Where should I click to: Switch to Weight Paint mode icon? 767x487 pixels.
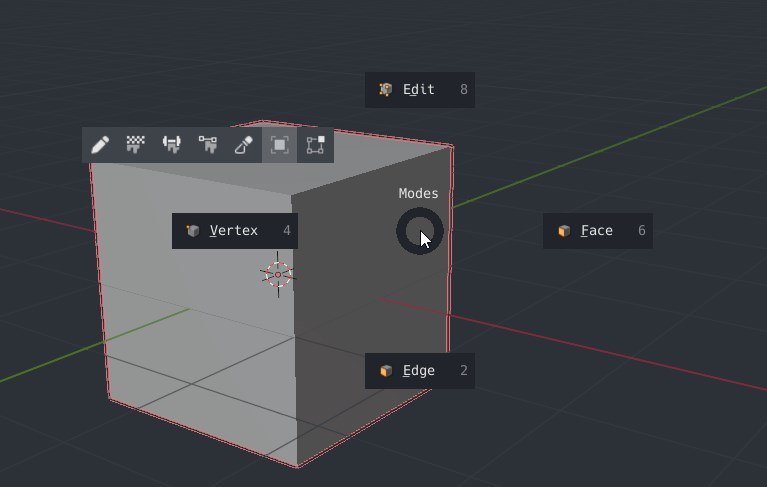[x=172, y=145]
